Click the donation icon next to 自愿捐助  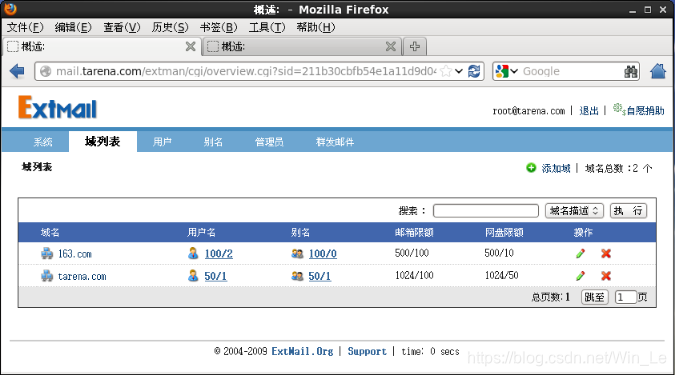[x=619, y=109]
